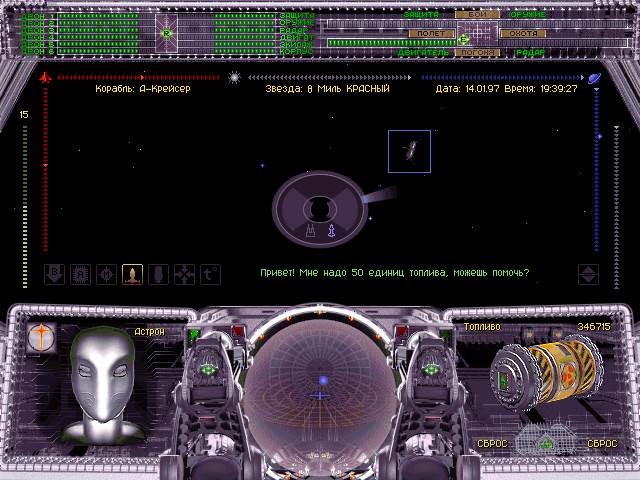Select the boxed target ship in space
This screenshot has width=640, height=480.
409,151
